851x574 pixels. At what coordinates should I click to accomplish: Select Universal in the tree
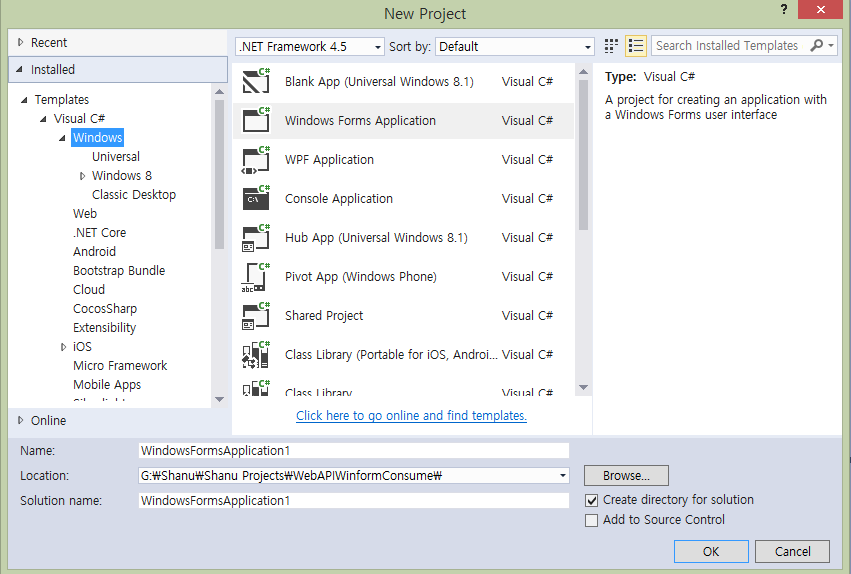tap(116, 157)
